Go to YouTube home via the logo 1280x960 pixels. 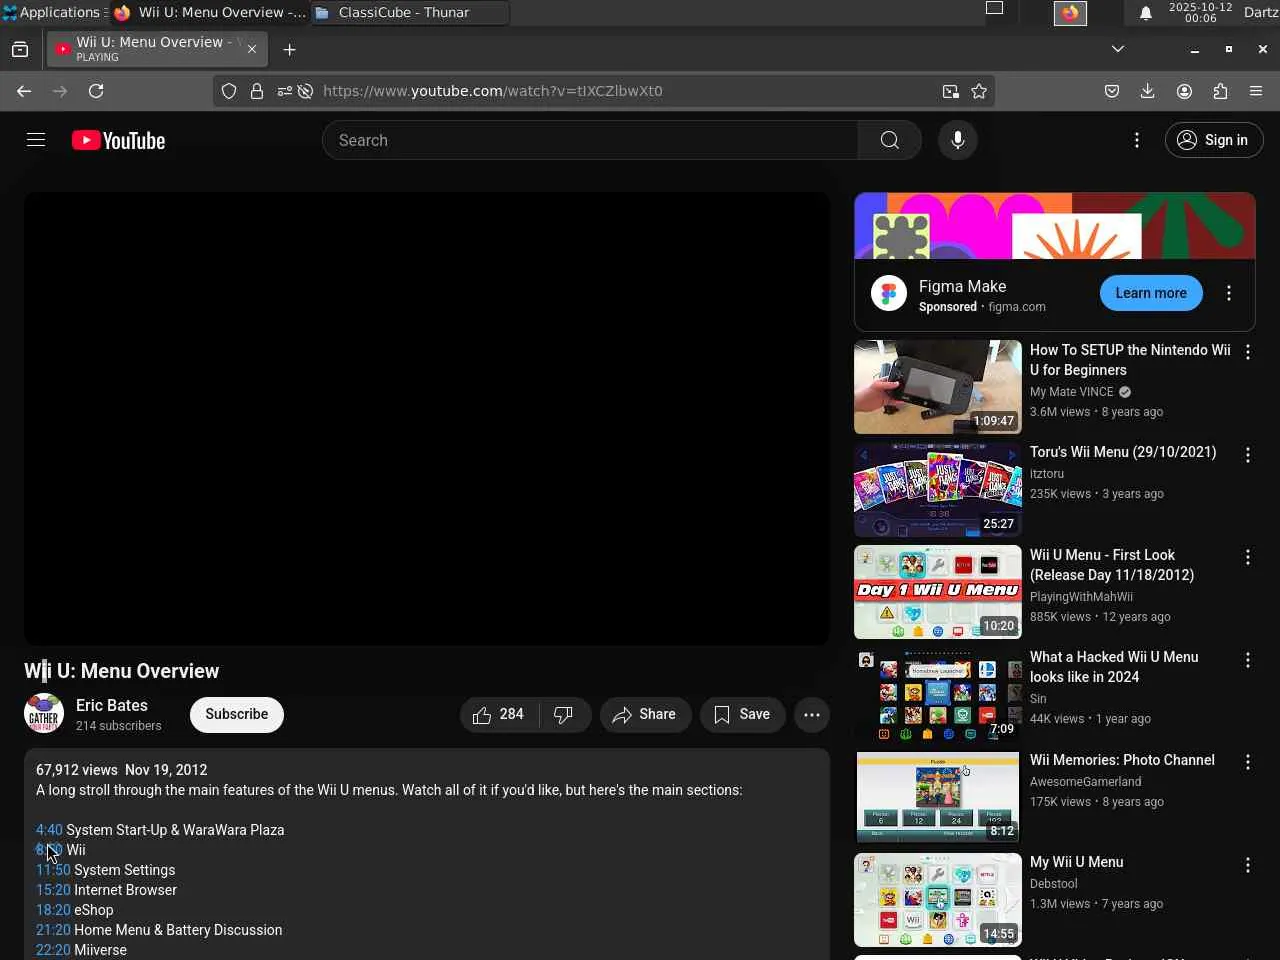tap(118, 140)
